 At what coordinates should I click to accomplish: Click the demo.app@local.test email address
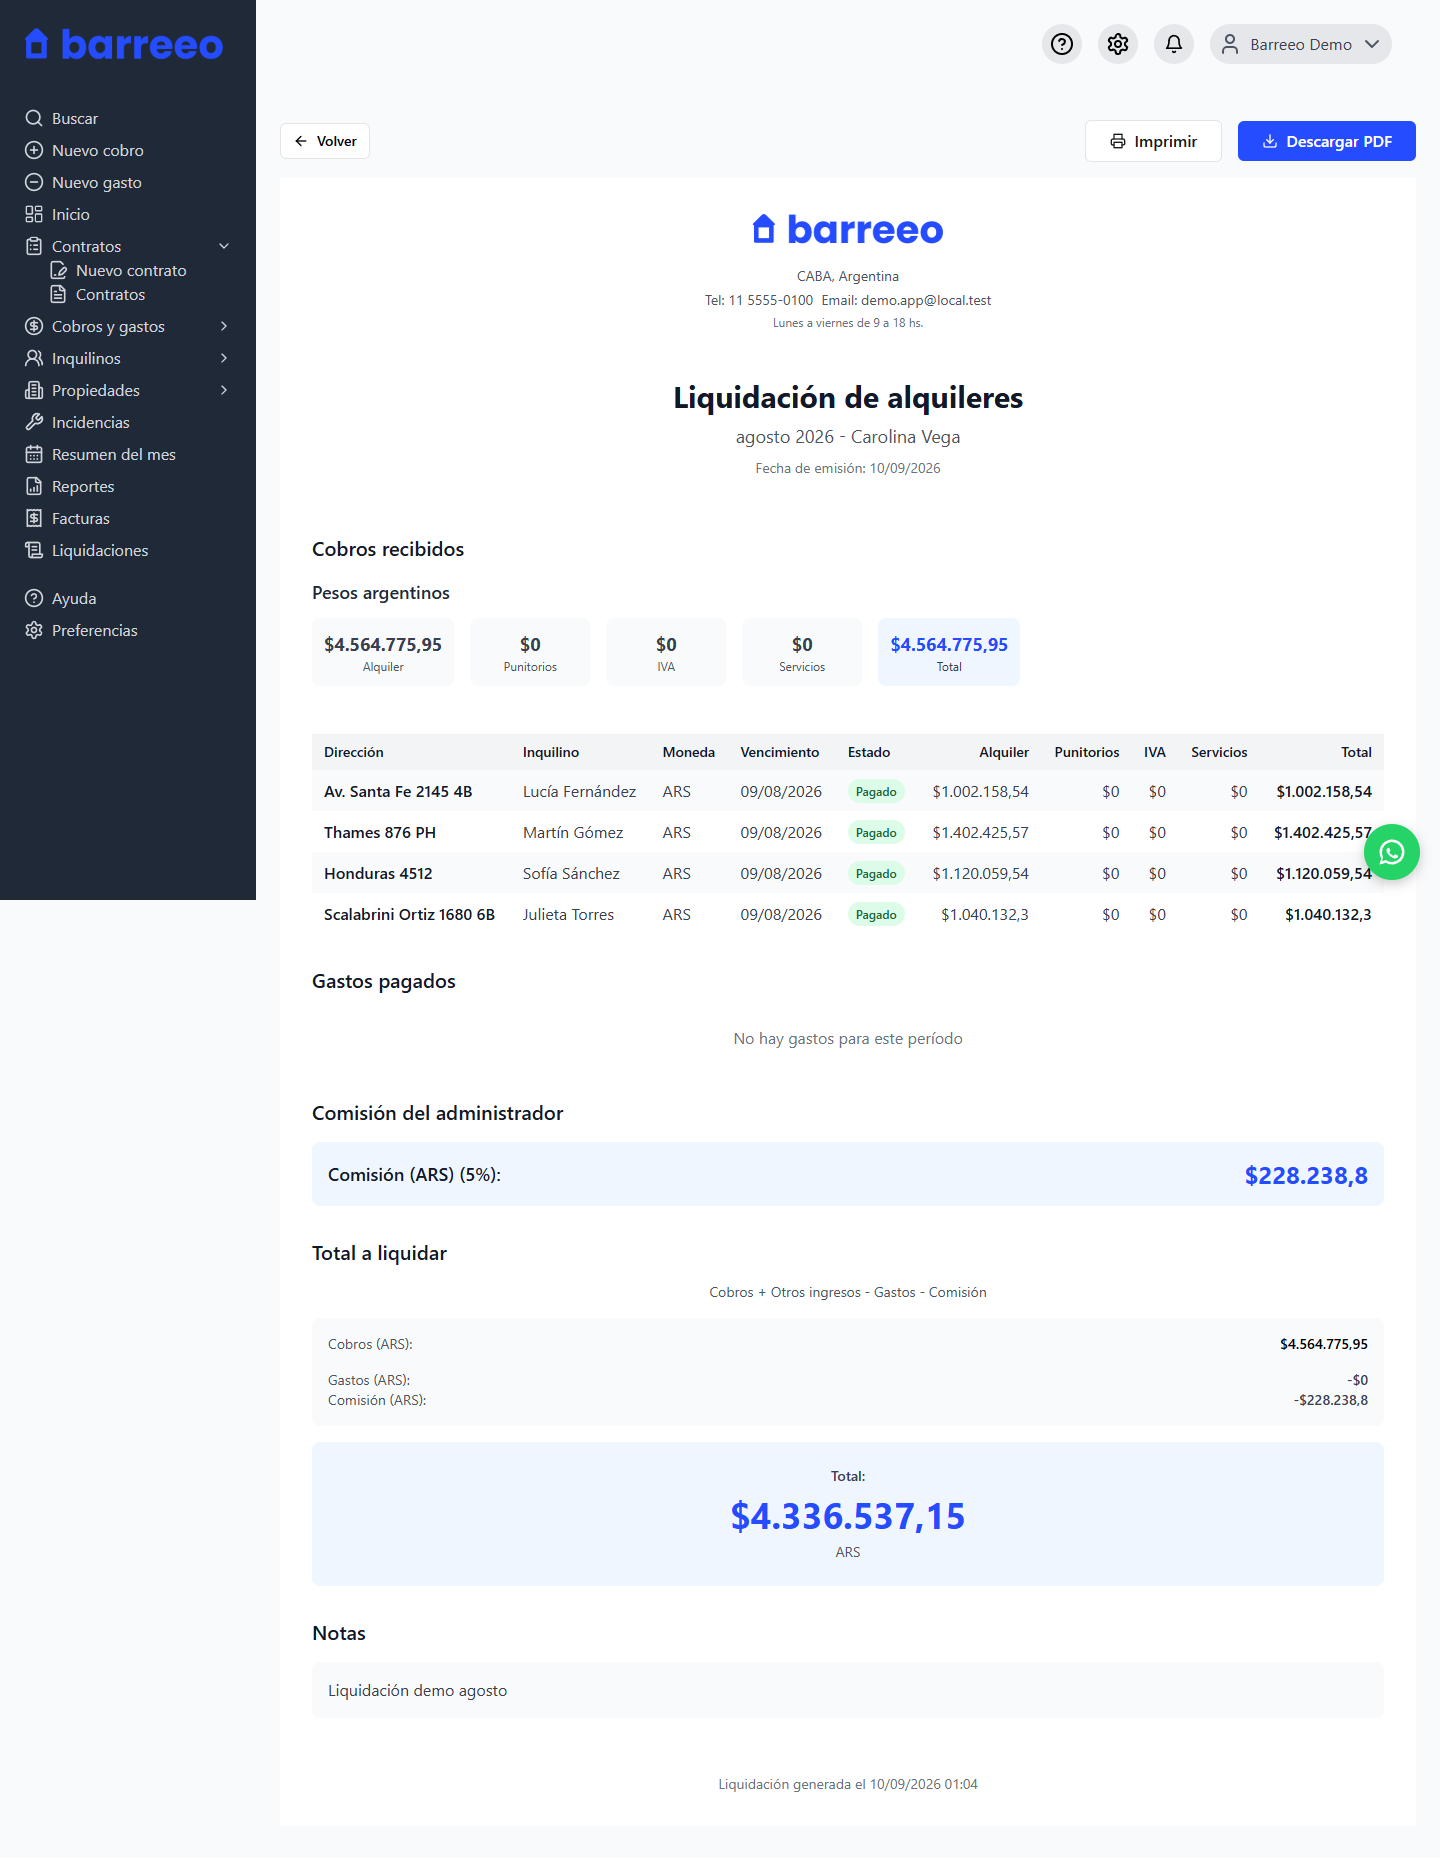click(x=926, y=300)
